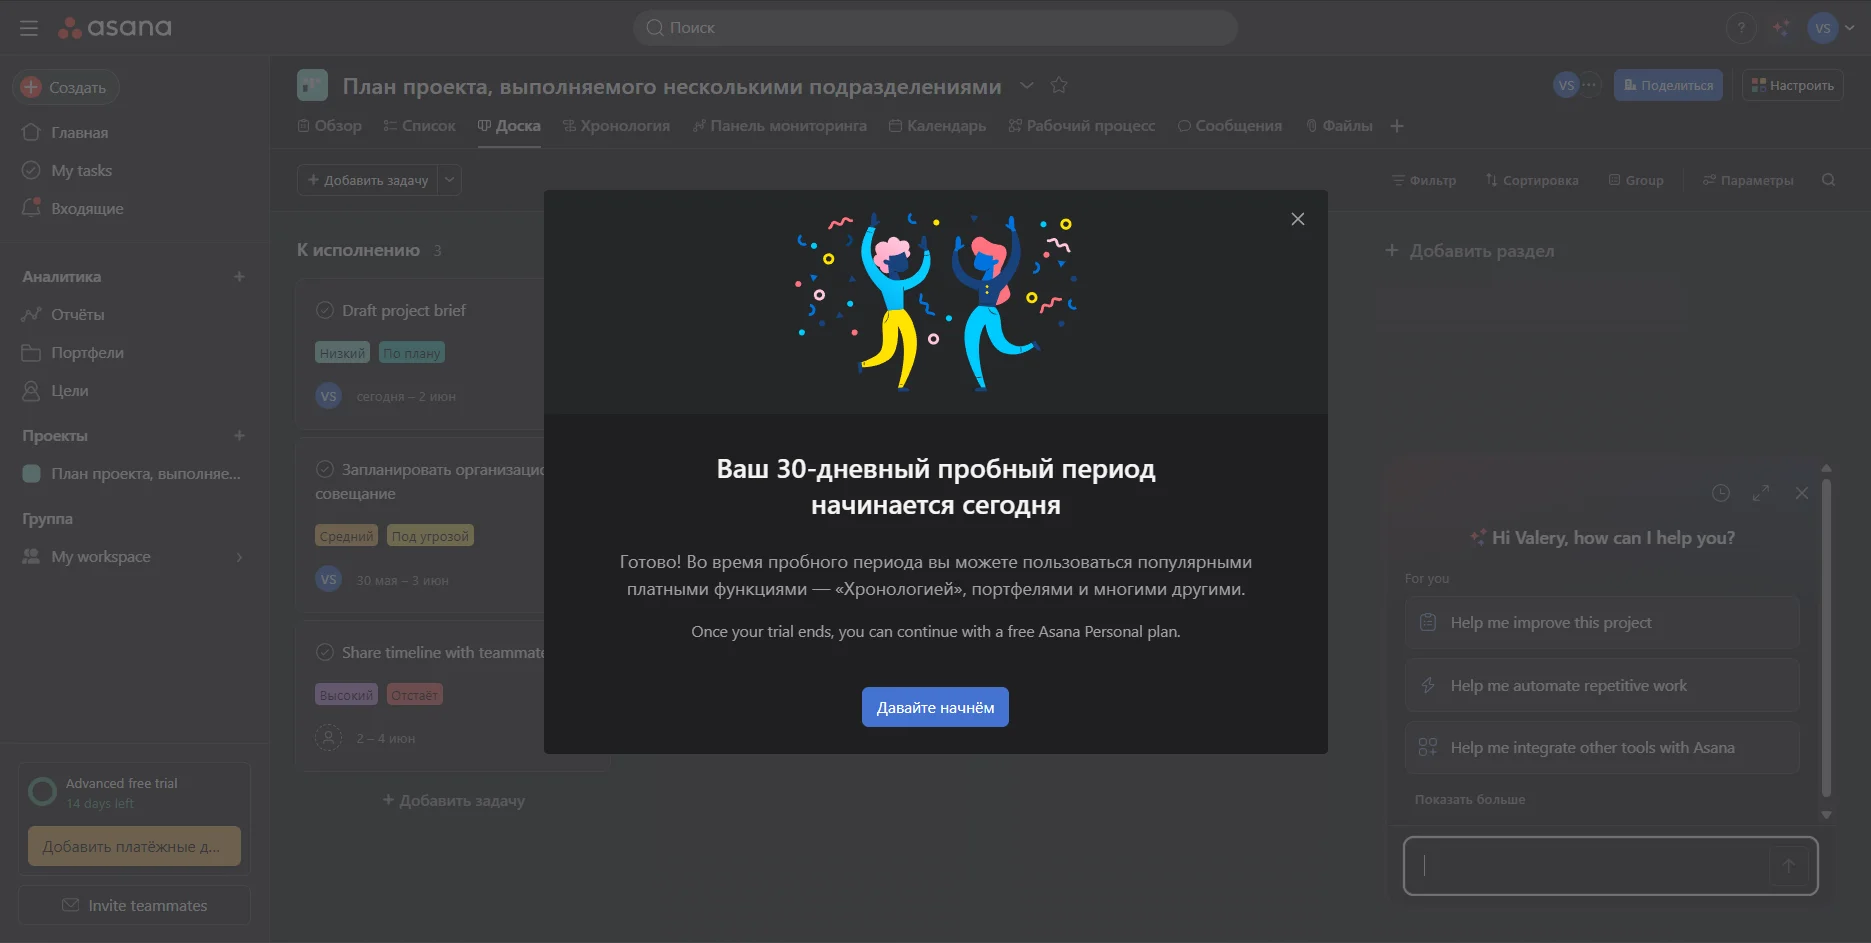Screen dimensions: 1871x943
Task: Switch to Список tab
Action: tap(419, 126)
